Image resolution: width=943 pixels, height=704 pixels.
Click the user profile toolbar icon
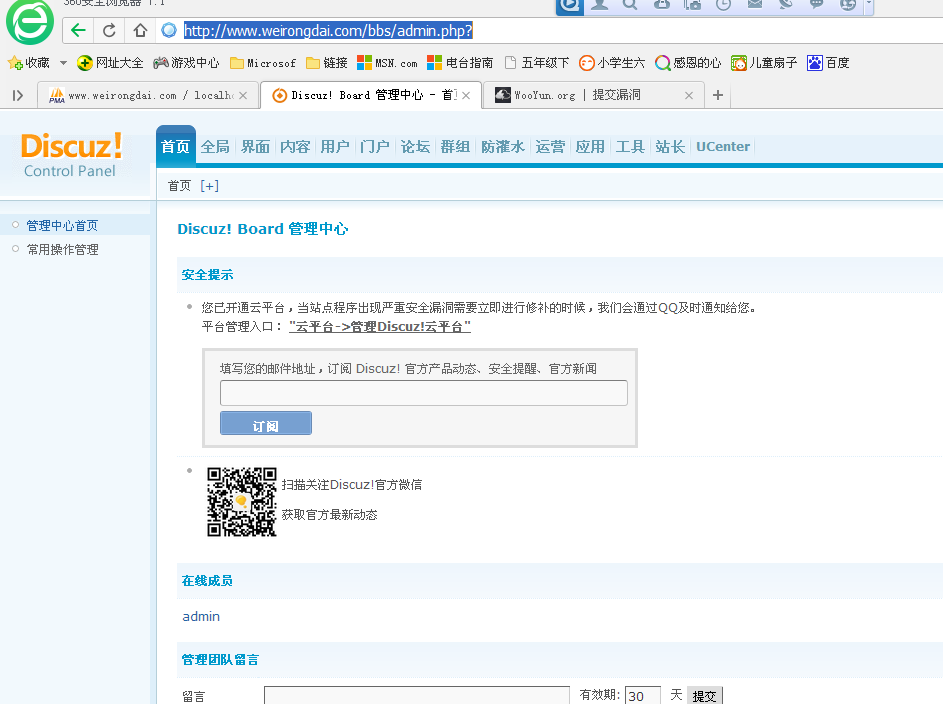pos(600,5)
